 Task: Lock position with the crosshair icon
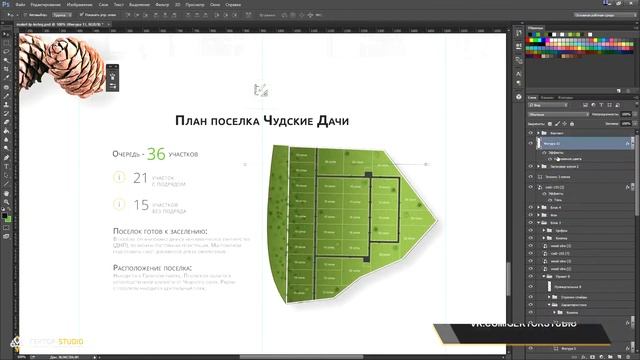(564, 124)
